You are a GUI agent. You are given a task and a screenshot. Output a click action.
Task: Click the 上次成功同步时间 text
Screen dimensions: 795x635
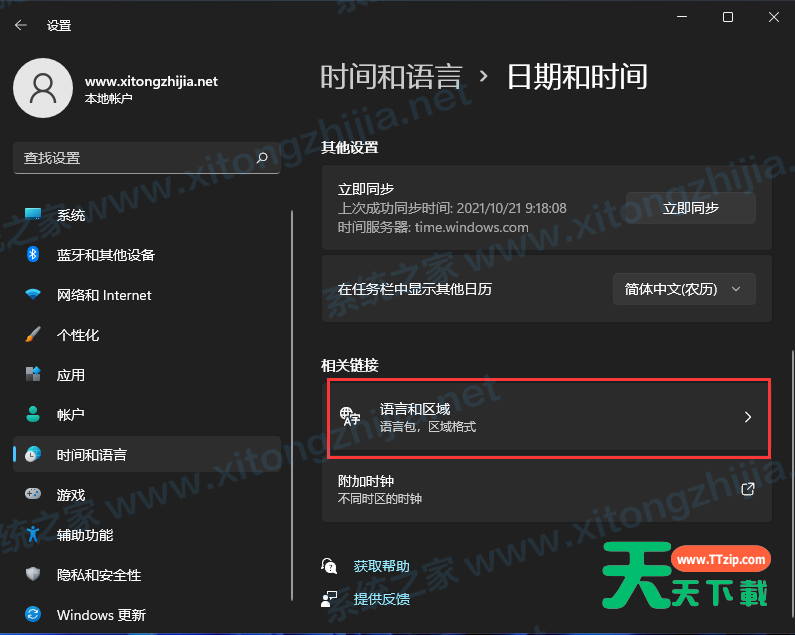tap(452, 208)
